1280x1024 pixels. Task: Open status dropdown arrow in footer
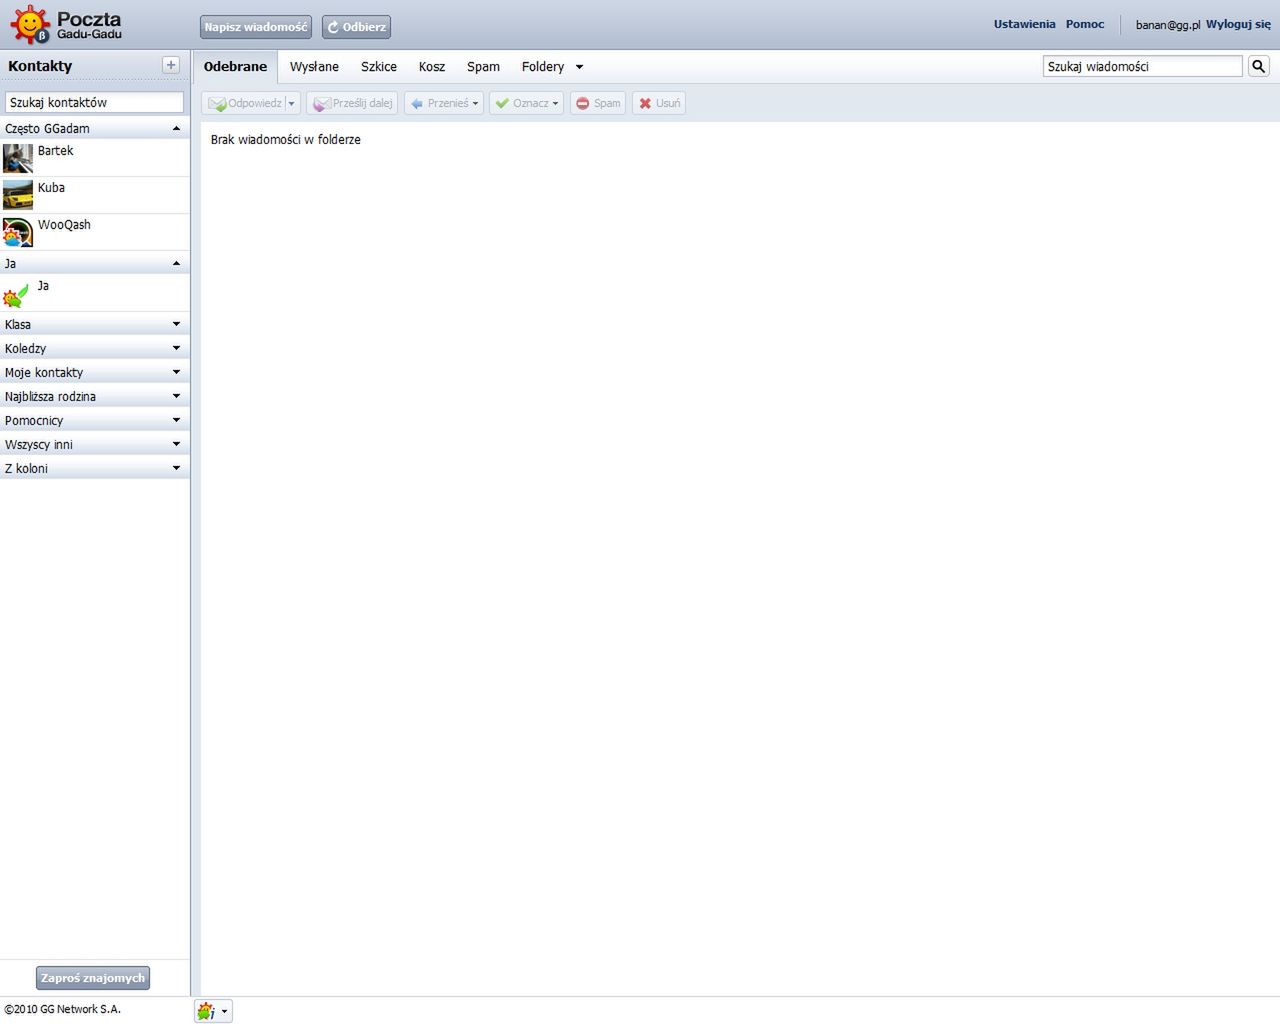pos(225,1011)
